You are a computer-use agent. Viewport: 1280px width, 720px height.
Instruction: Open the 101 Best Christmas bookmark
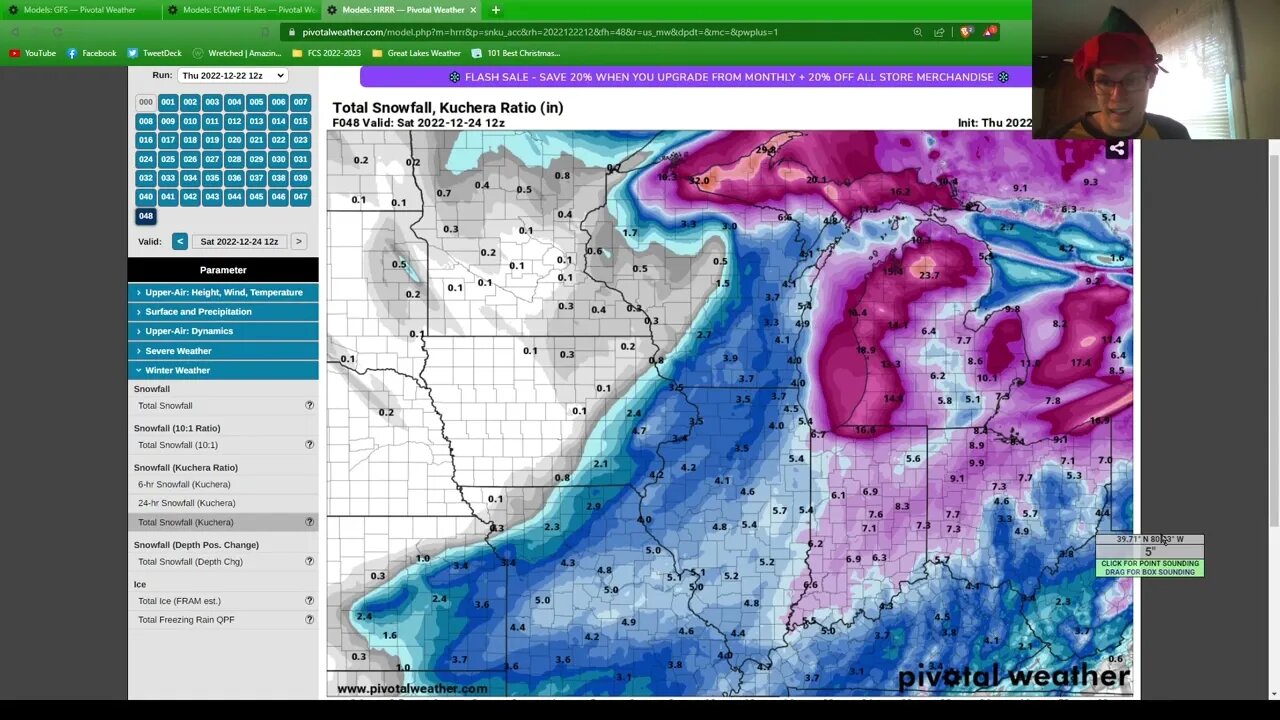click(515, 53)
